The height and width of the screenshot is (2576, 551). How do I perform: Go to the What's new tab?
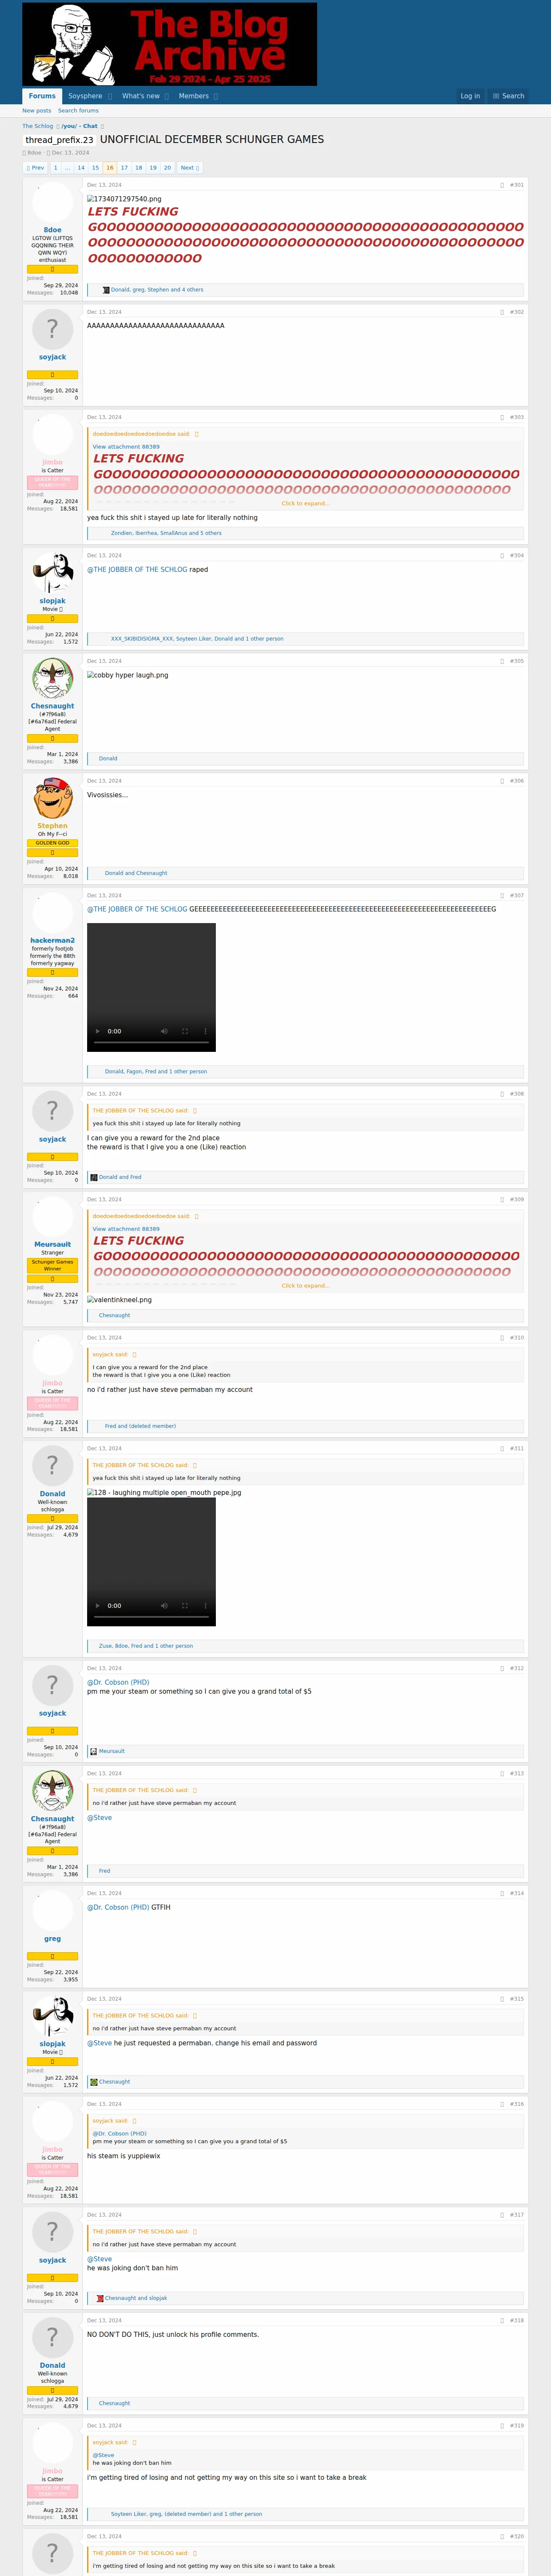pos(141,96)
